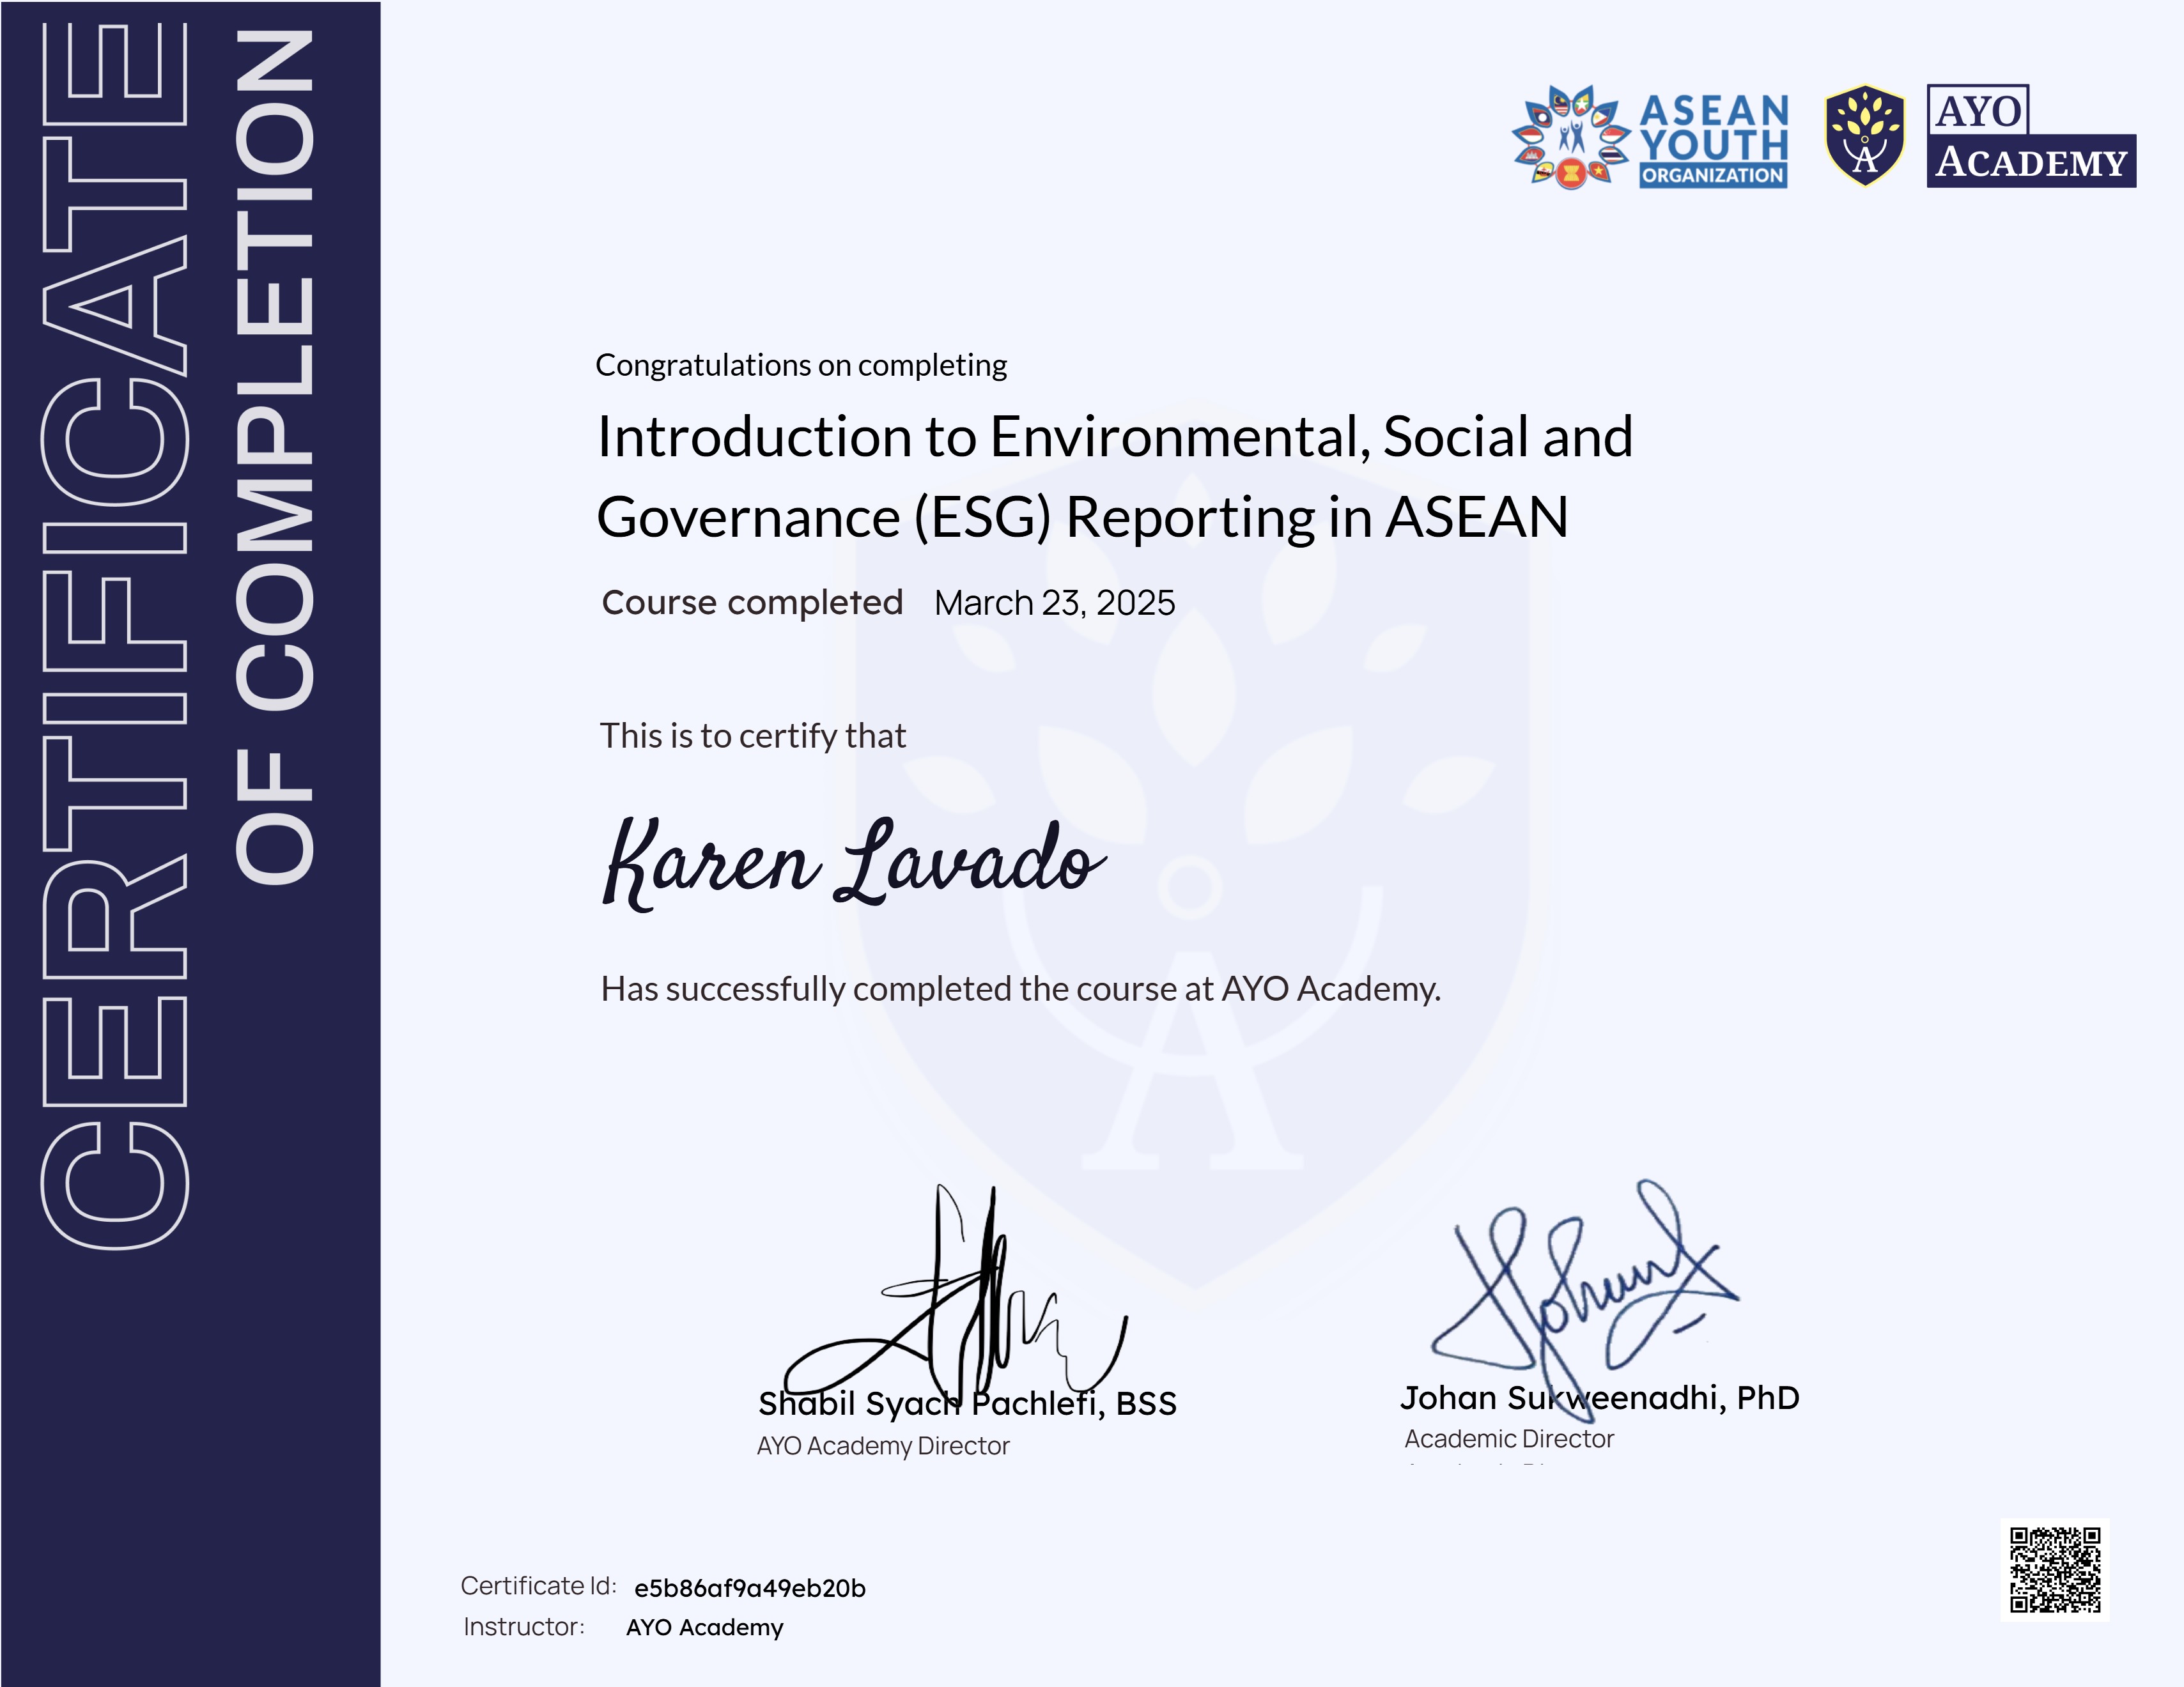Screen dimensions: 2184x1687
Task: Click the watermark shield graphic in the center
Action: tap(1190, 900)
